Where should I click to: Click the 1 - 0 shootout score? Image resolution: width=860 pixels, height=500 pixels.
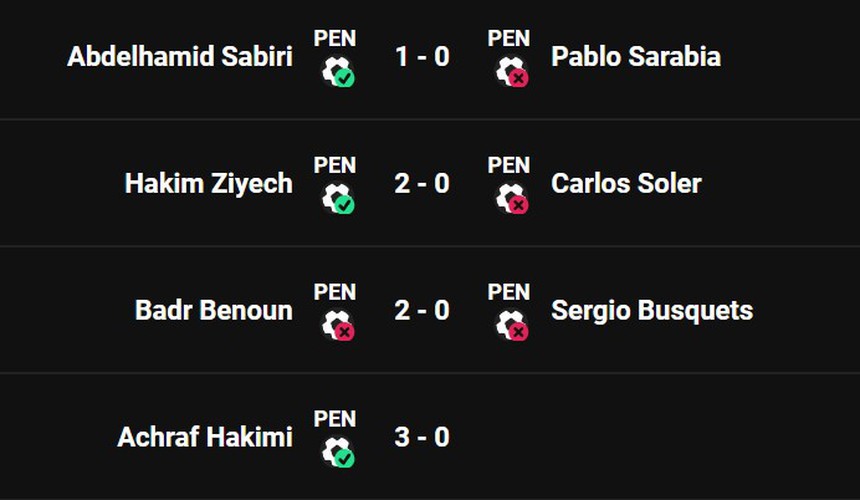pos(422,57)
